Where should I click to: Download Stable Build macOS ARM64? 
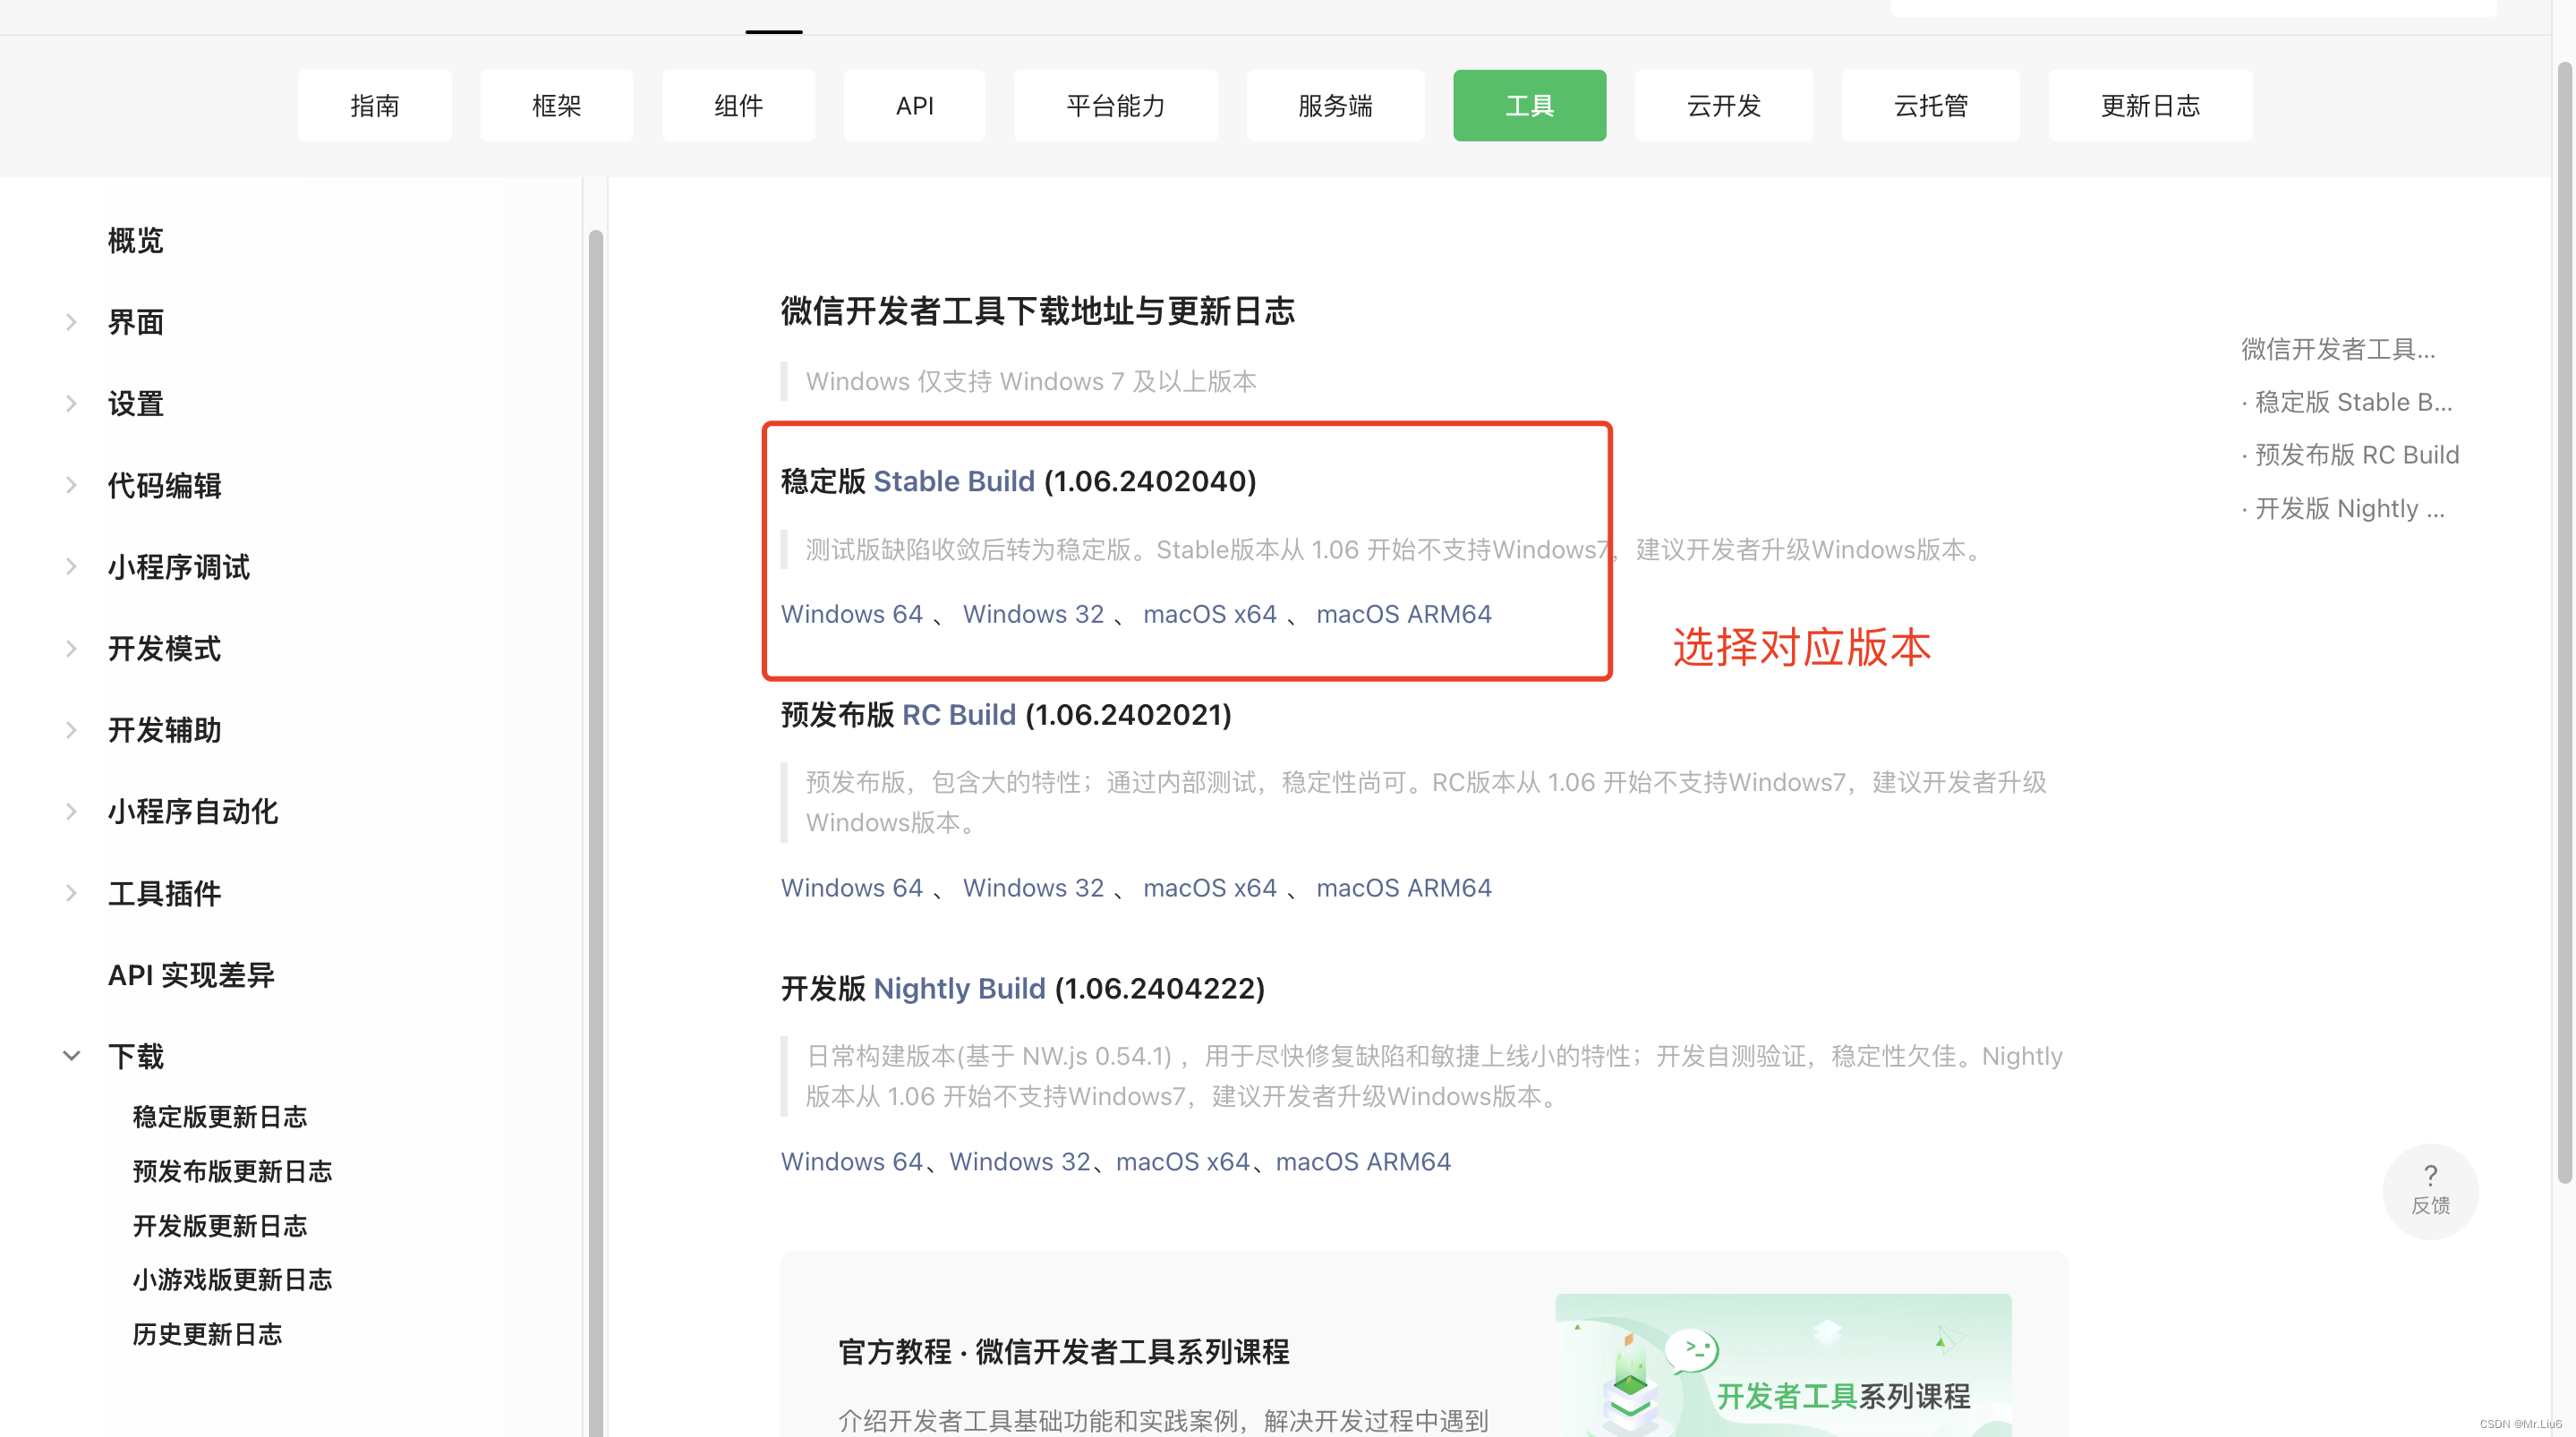pyautogui.click(x=1403, y=614)
